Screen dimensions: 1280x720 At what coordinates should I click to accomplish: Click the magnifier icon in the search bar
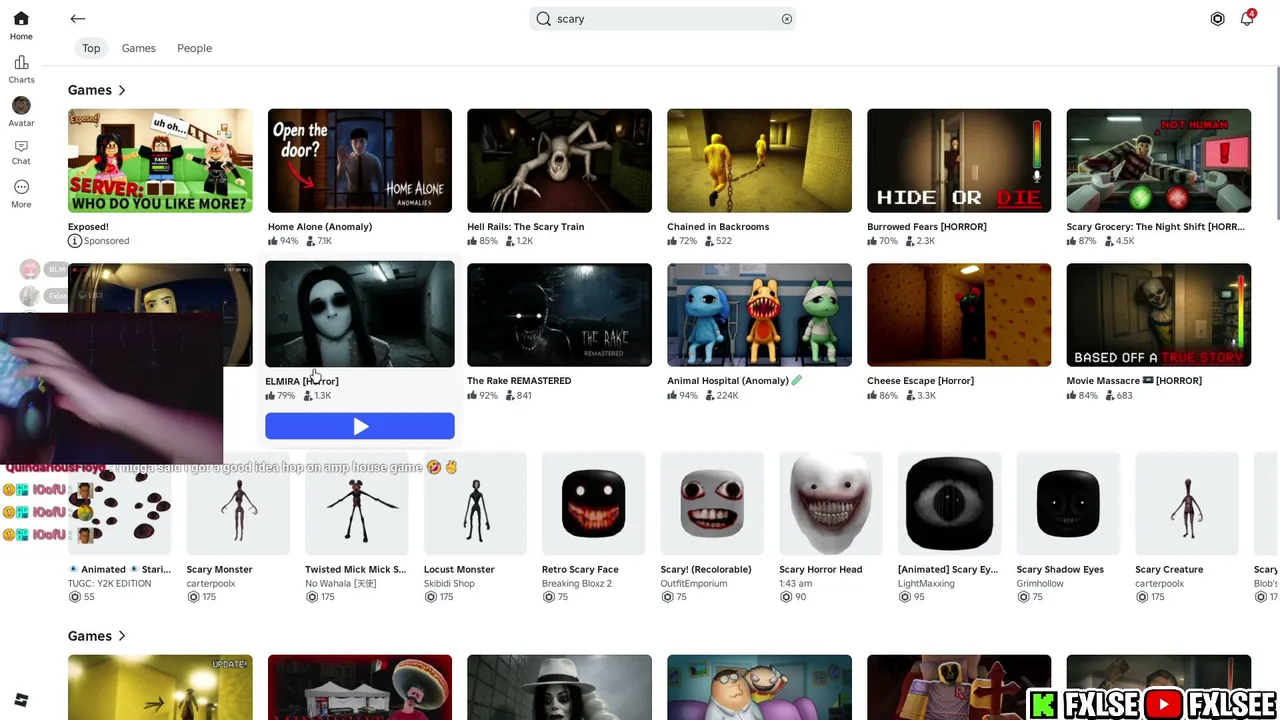coord(543,19)
